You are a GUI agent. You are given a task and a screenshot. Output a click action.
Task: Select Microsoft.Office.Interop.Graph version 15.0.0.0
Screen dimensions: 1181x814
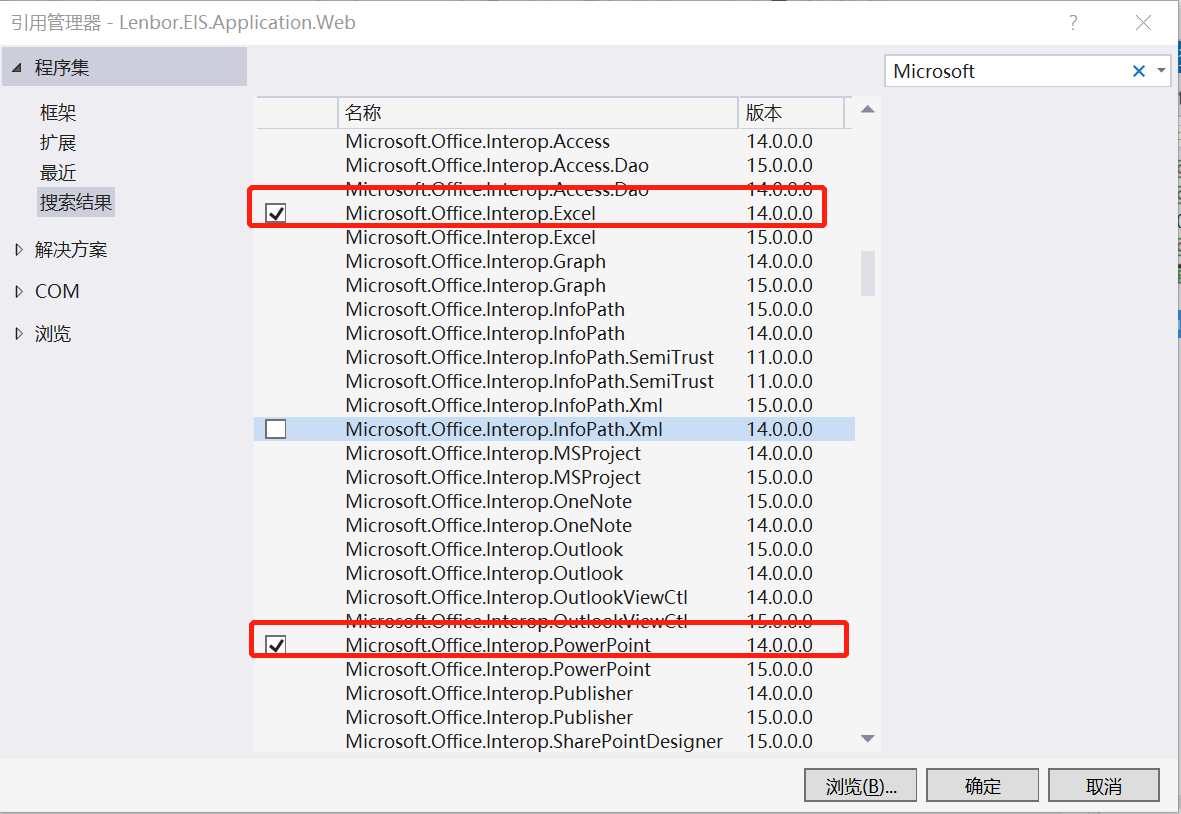coord(554,285)
